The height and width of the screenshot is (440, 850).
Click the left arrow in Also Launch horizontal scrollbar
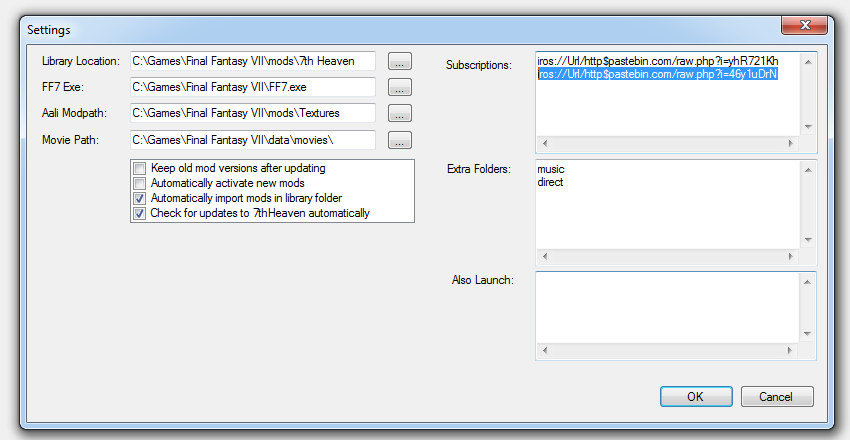pyautogui.click(x=545, y=351)
